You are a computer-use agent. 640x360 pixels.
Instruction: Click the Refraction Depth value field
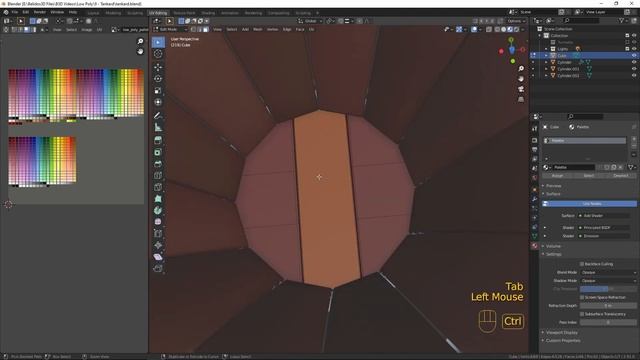tap(608, 306)
